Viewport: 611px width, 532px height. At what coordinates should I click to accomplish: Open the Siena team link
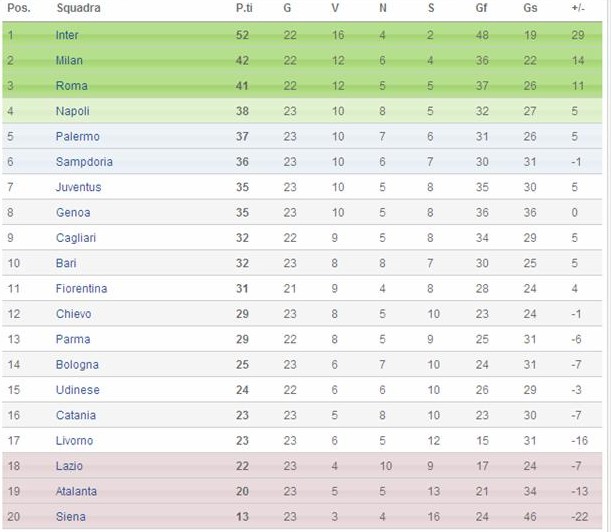click(71, 516)
